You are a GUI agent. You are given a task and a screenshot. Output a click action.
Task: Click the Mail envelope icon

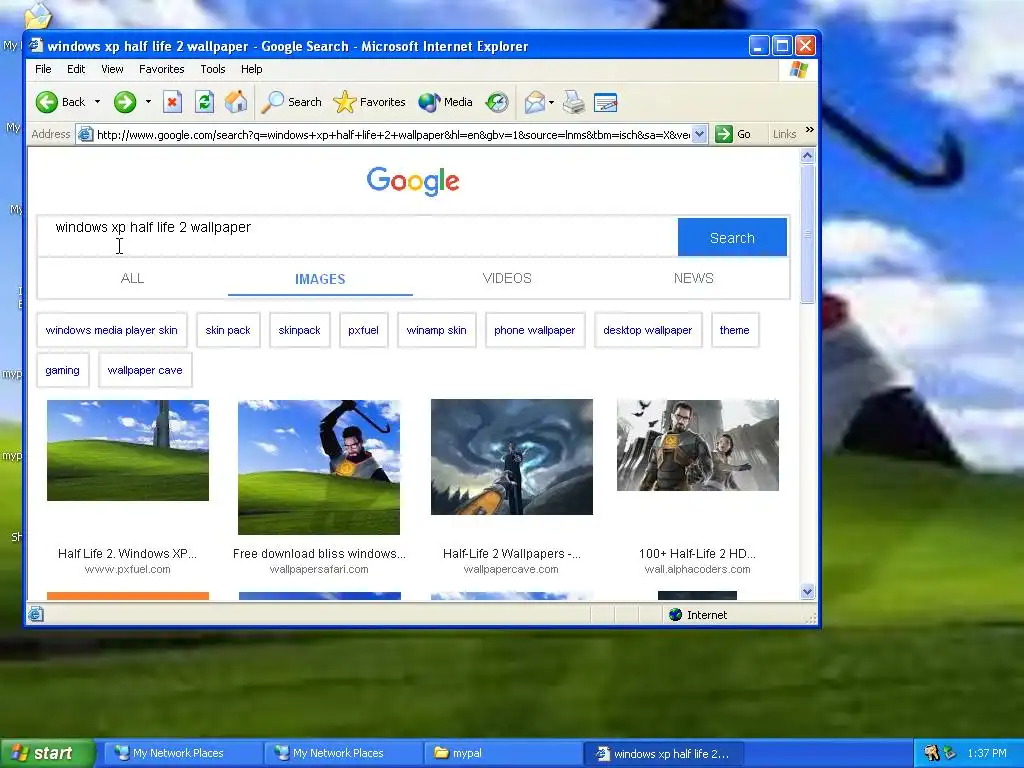coord(534,102)
